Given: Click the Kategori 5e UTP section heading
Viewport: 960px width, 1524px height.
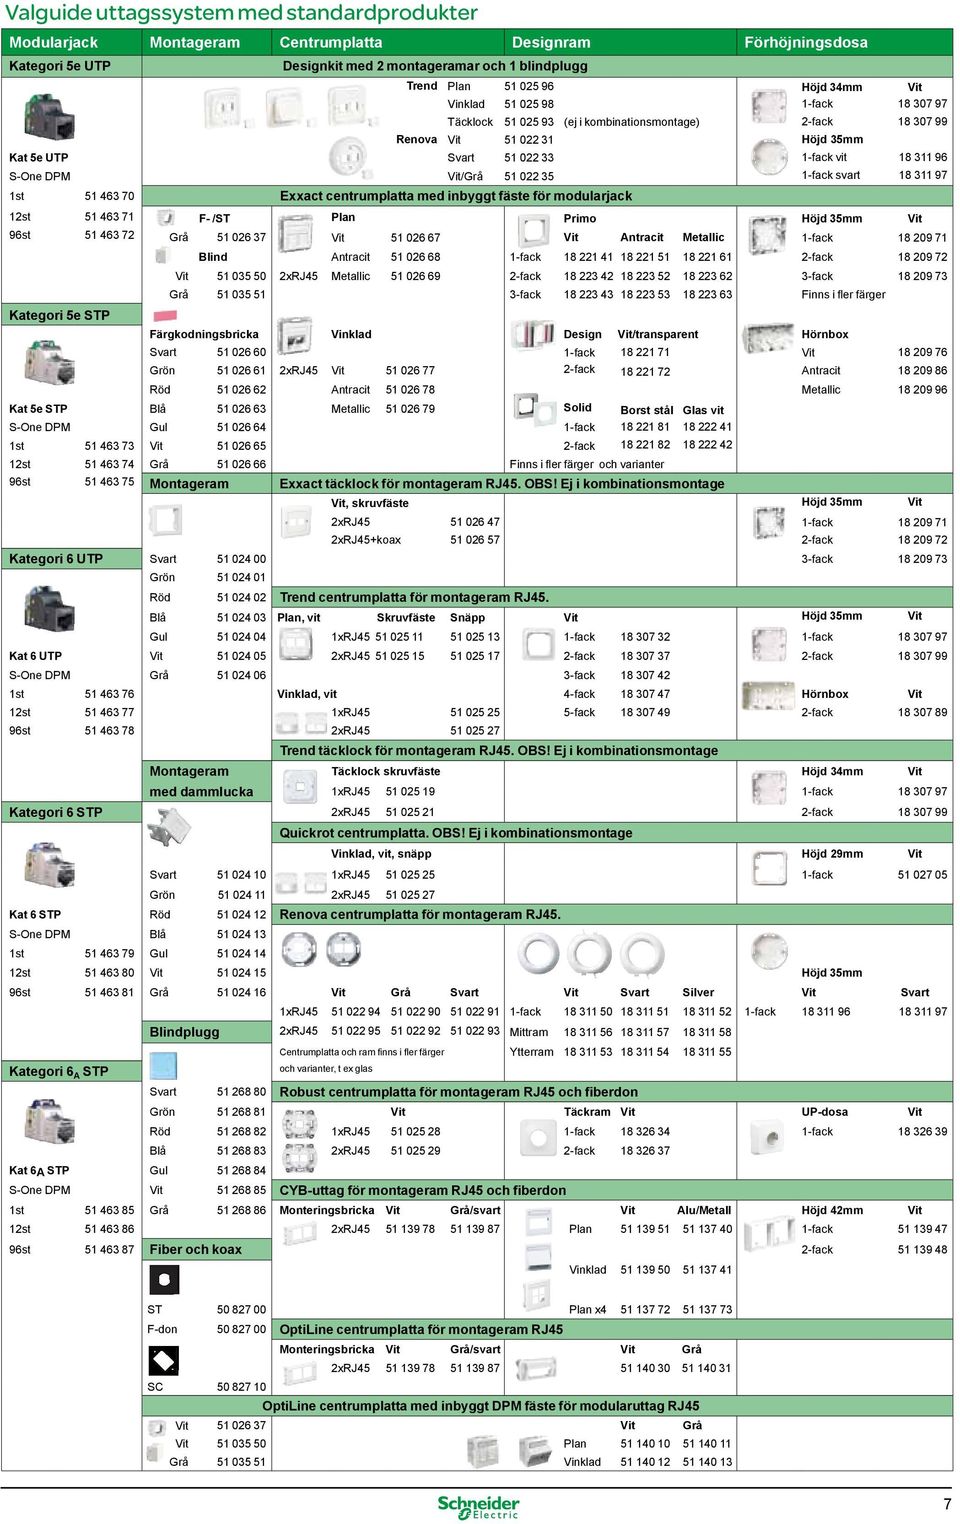Looking at the screenshot, I should pyautogui.click(x=60, y=66).
